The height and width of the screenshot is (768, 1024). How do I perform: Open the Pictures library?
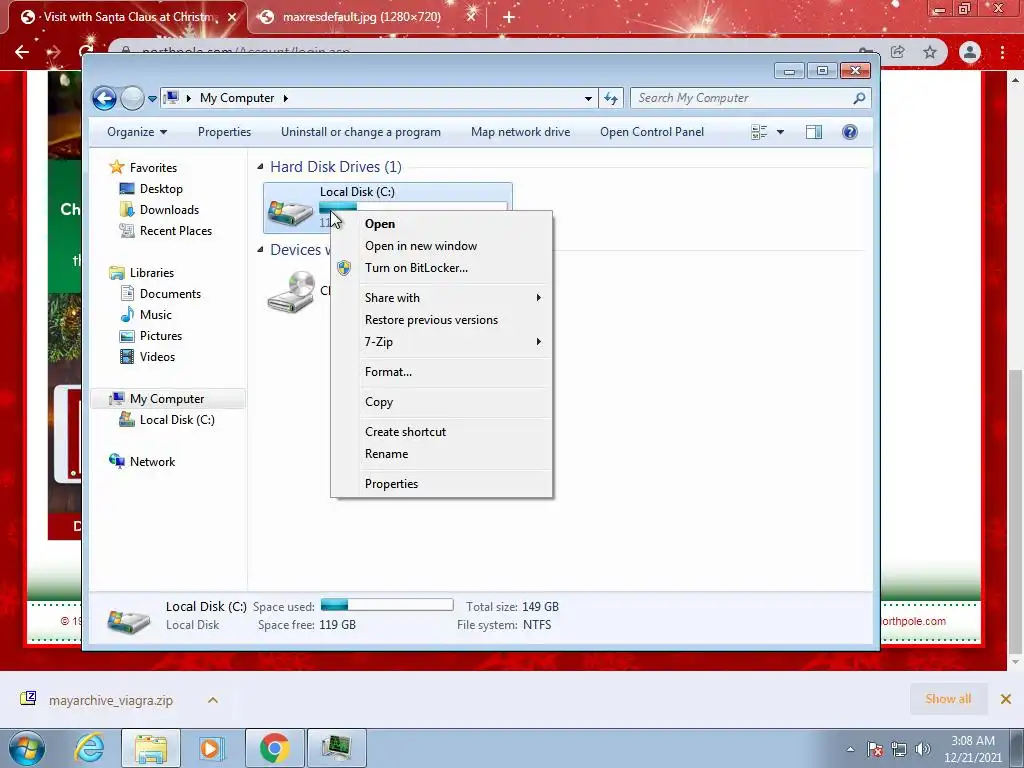(161, 336)
